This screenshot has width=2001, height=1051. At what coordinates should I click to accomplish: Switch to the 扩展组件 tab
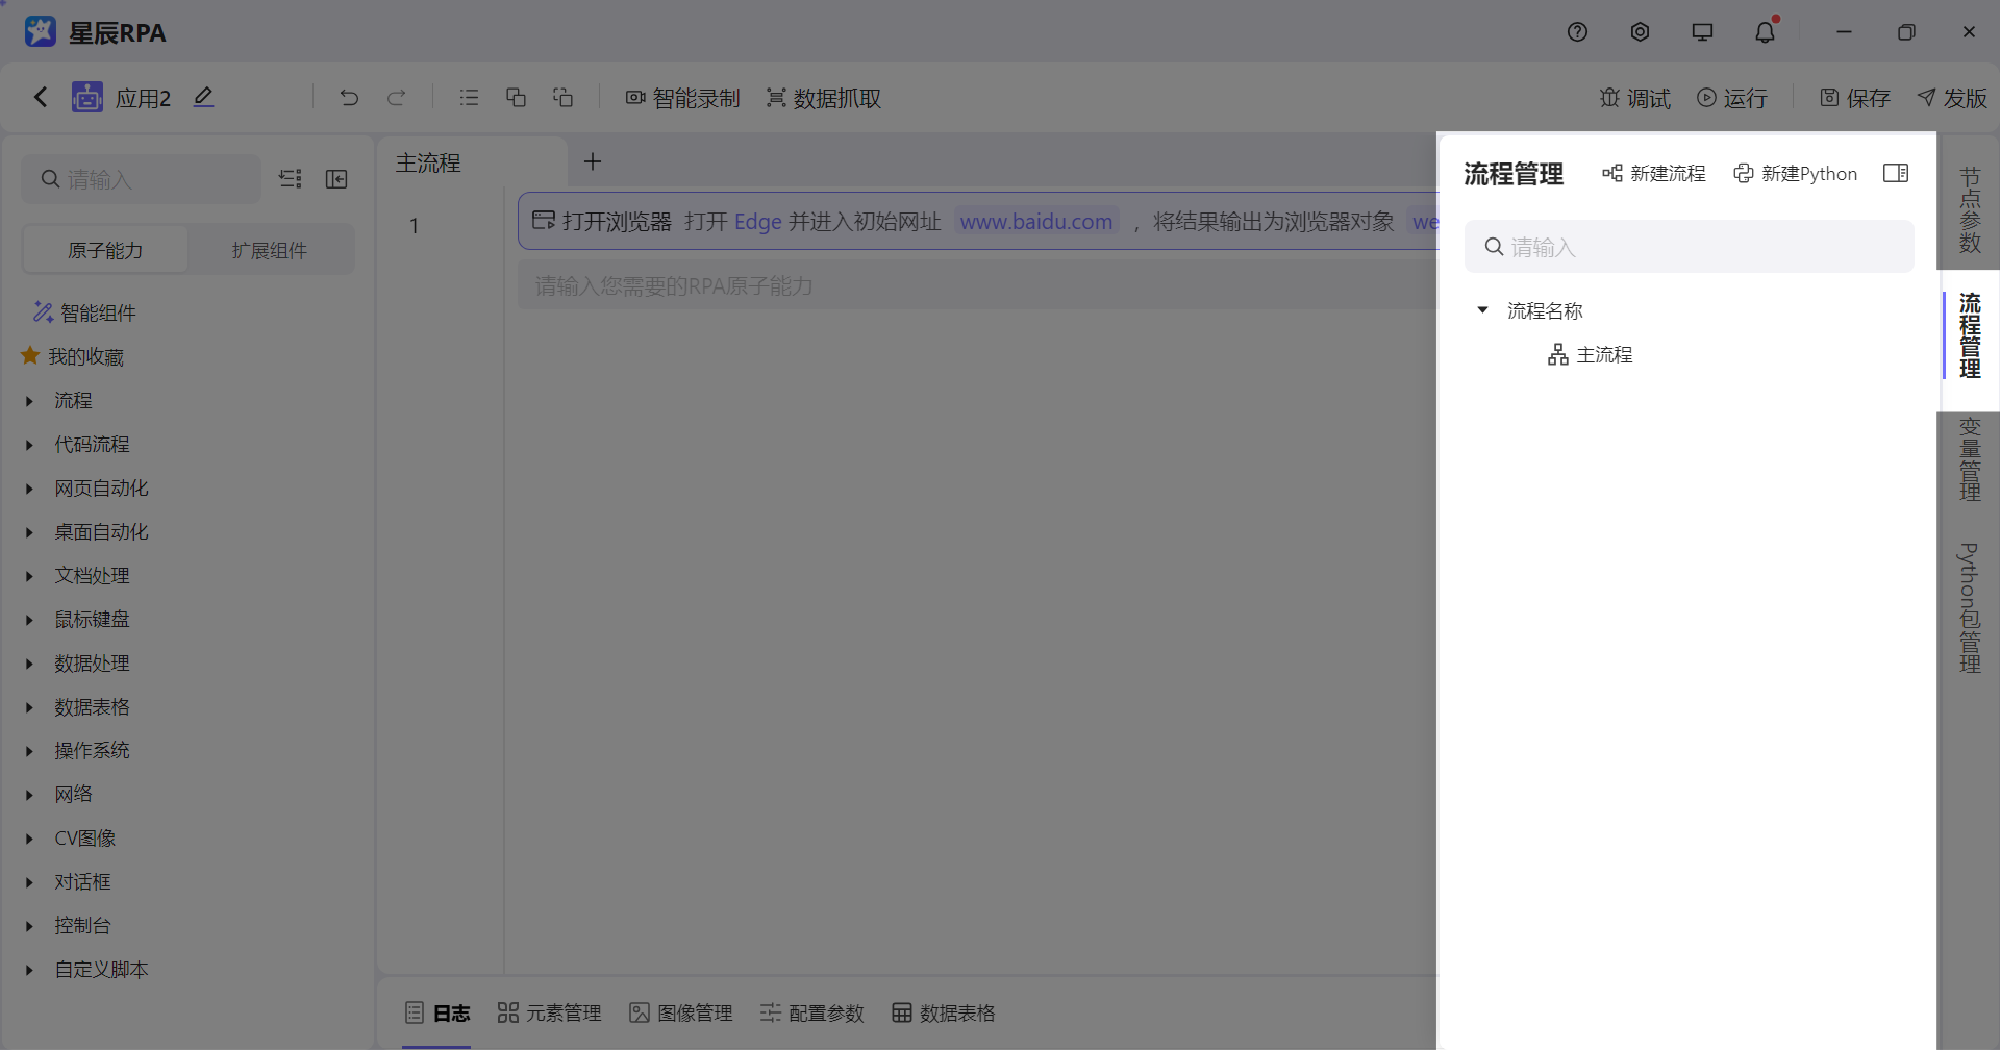pos(268,249)
